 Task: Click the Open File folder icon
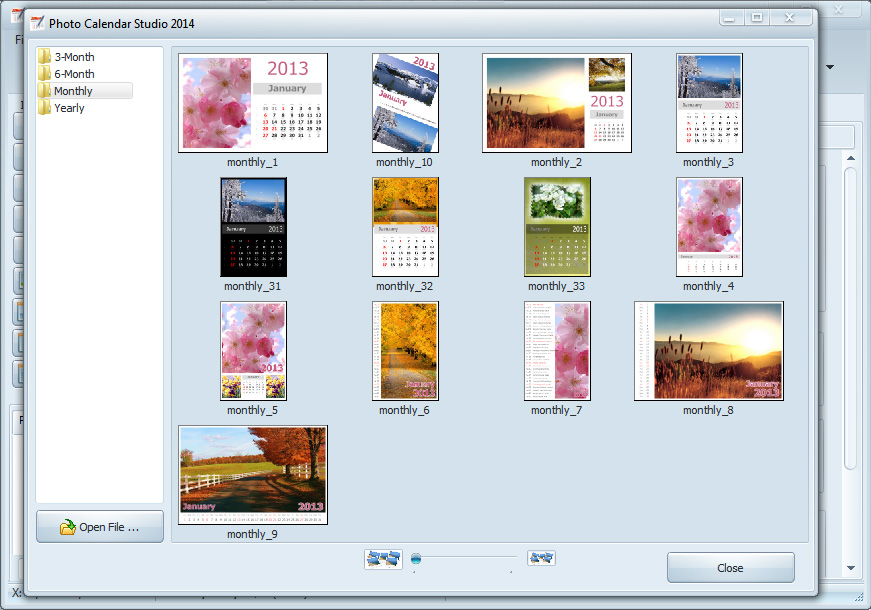coord(69,527)
